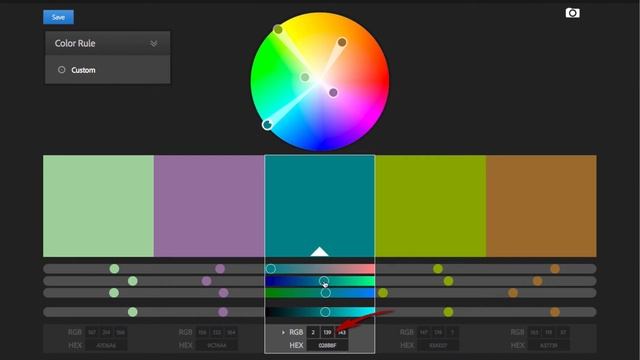Click the purple swatch HEX field

pos(217,345)
